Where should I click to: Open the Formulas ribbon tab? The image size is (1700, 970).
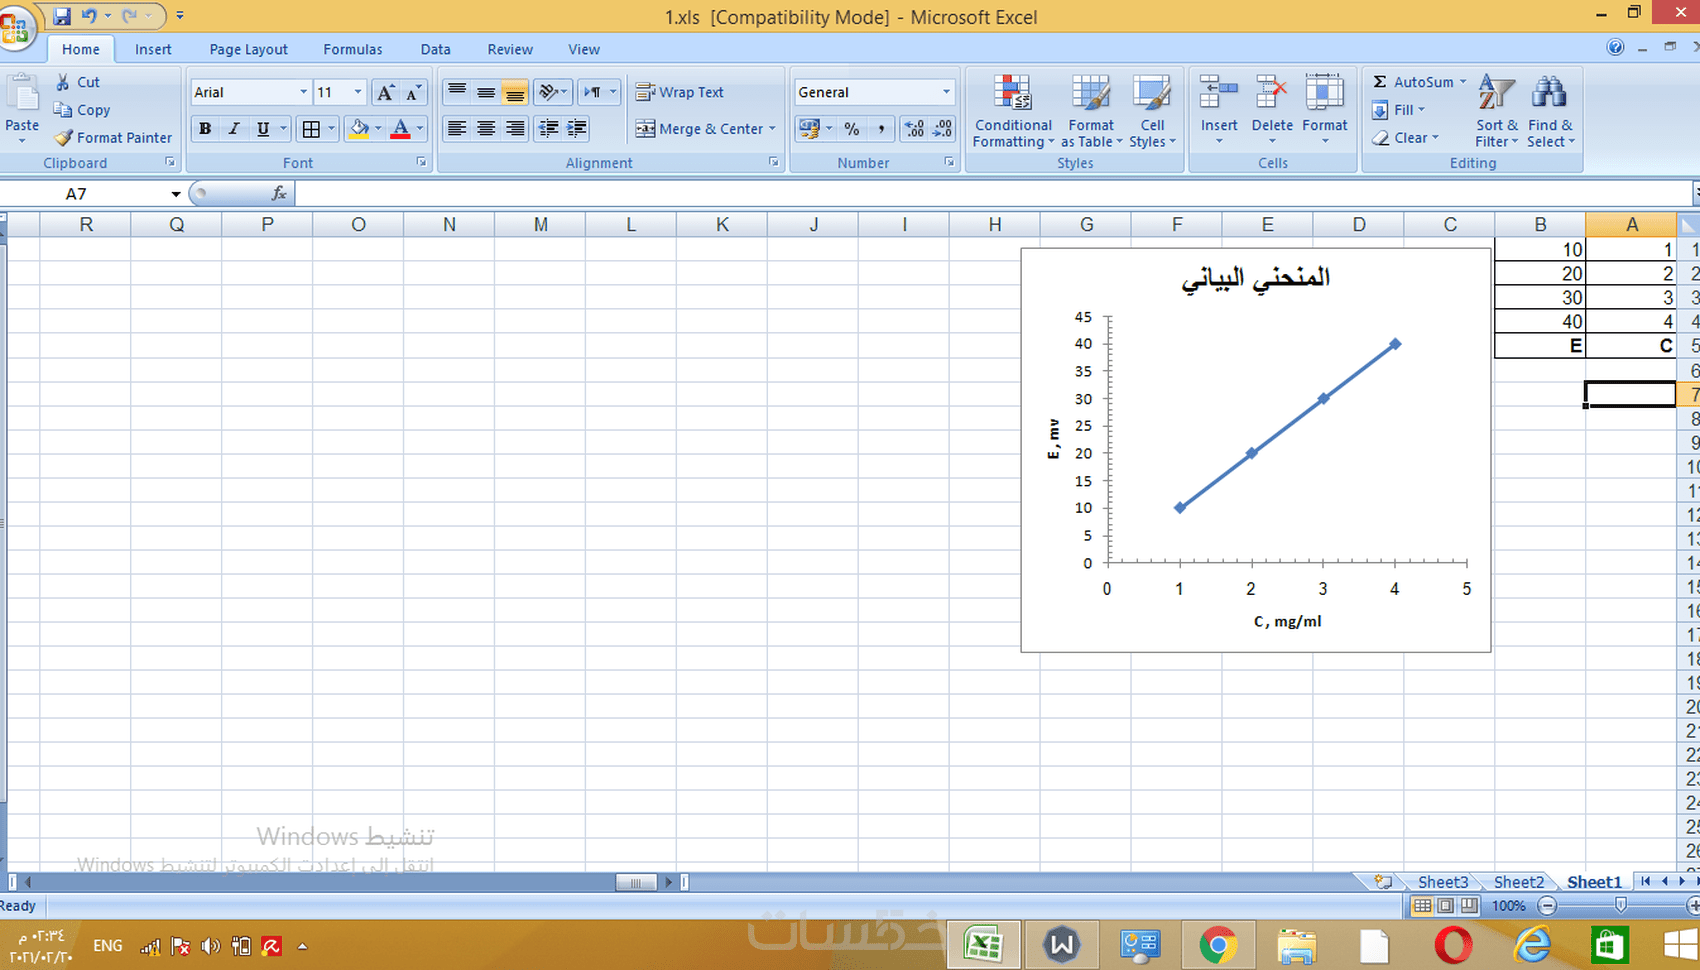point(352,49)
